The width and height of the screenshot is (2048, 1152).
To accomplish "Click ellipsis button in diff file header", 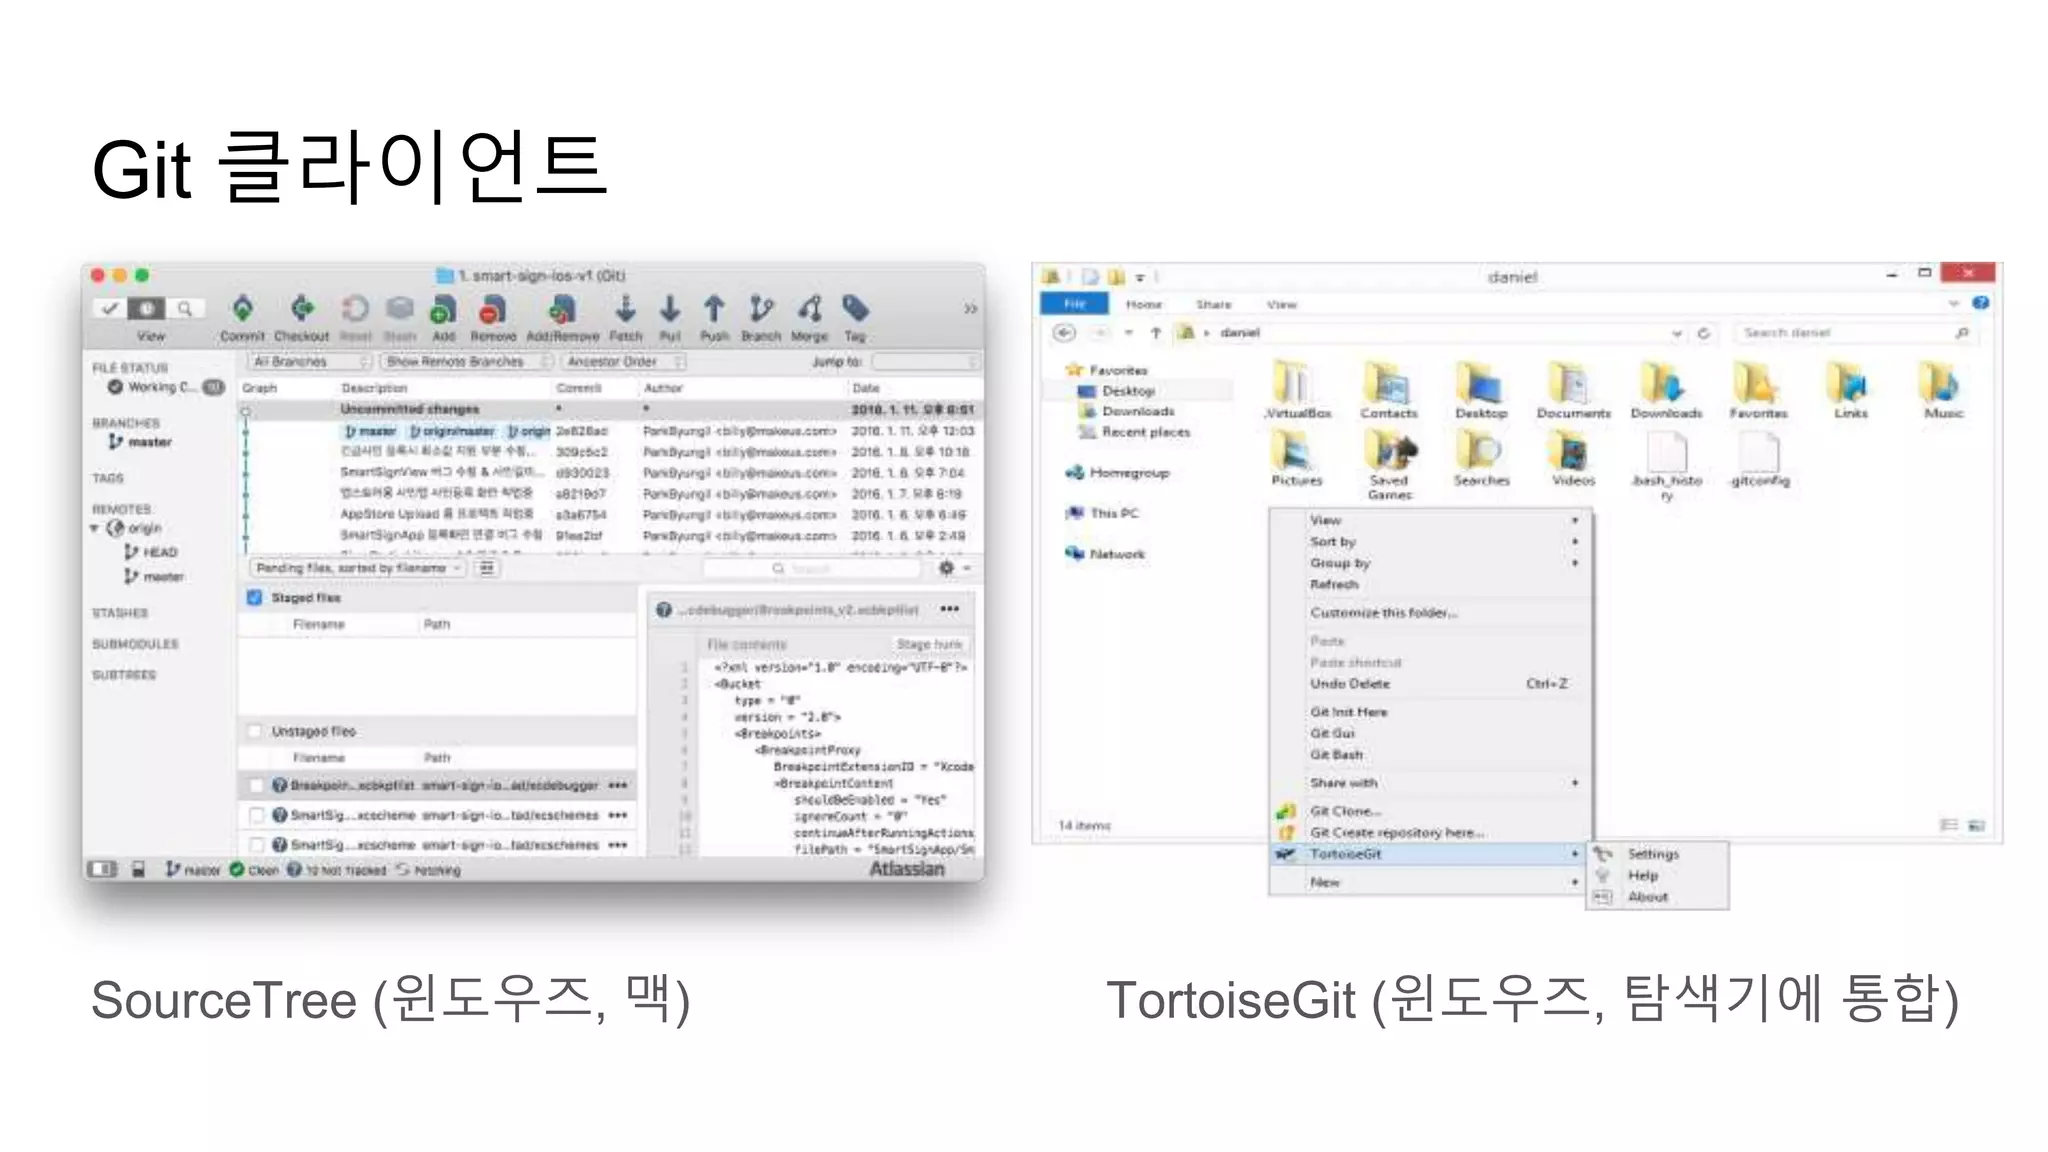I will click(x=950, y=609).
